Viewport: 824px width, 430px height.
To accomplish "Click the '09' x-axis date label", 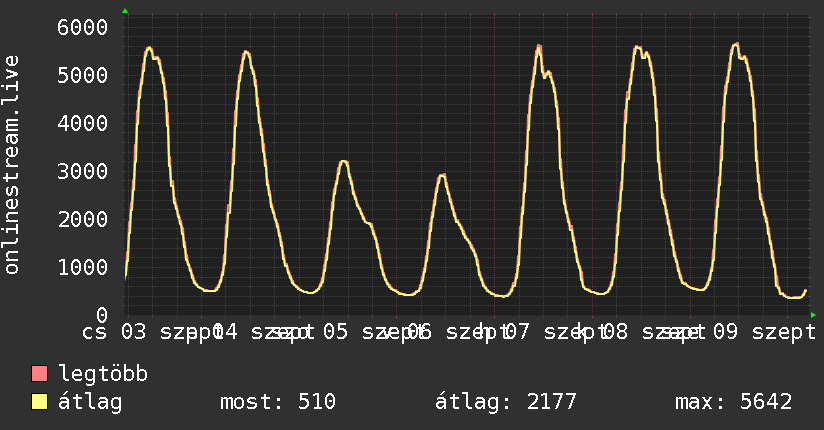I will coord(725,332).
